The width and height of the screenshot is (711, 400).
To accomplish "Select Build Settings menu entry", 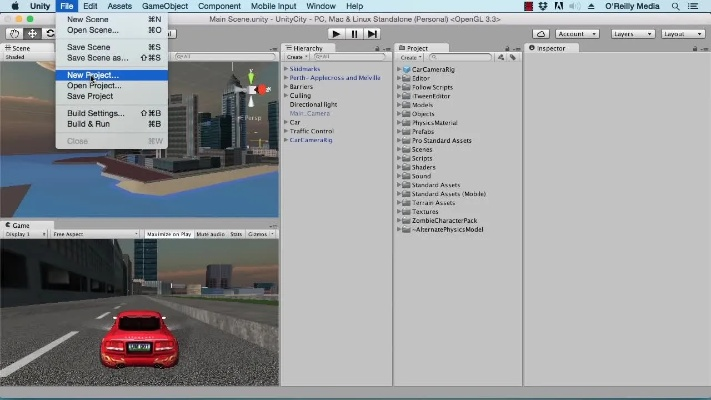I will tap(95, 113).
